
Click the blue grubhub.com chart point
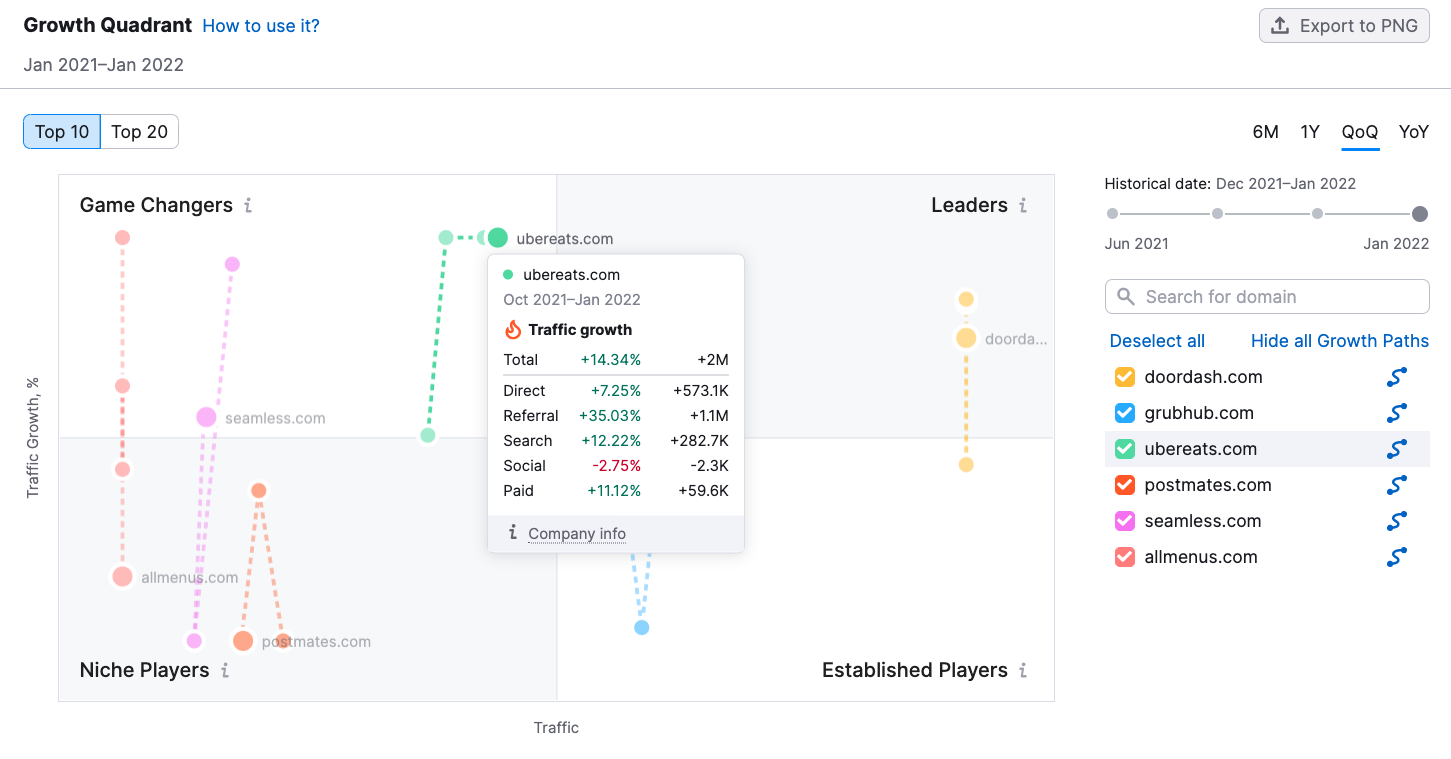642,628
